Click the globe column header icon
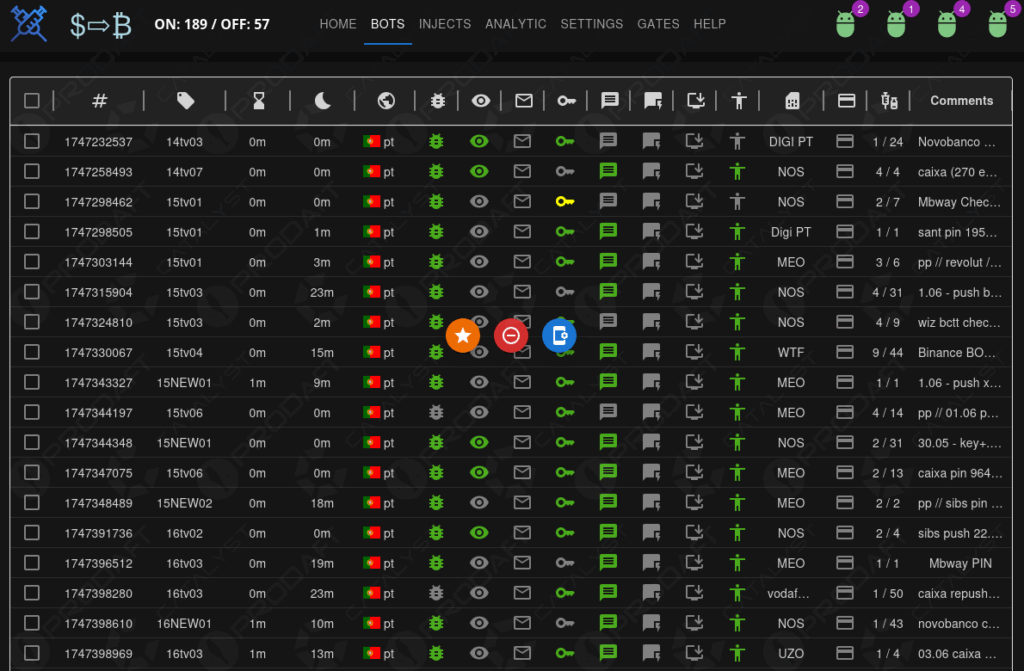1024x671 pixels. click(x=386, y=101)
